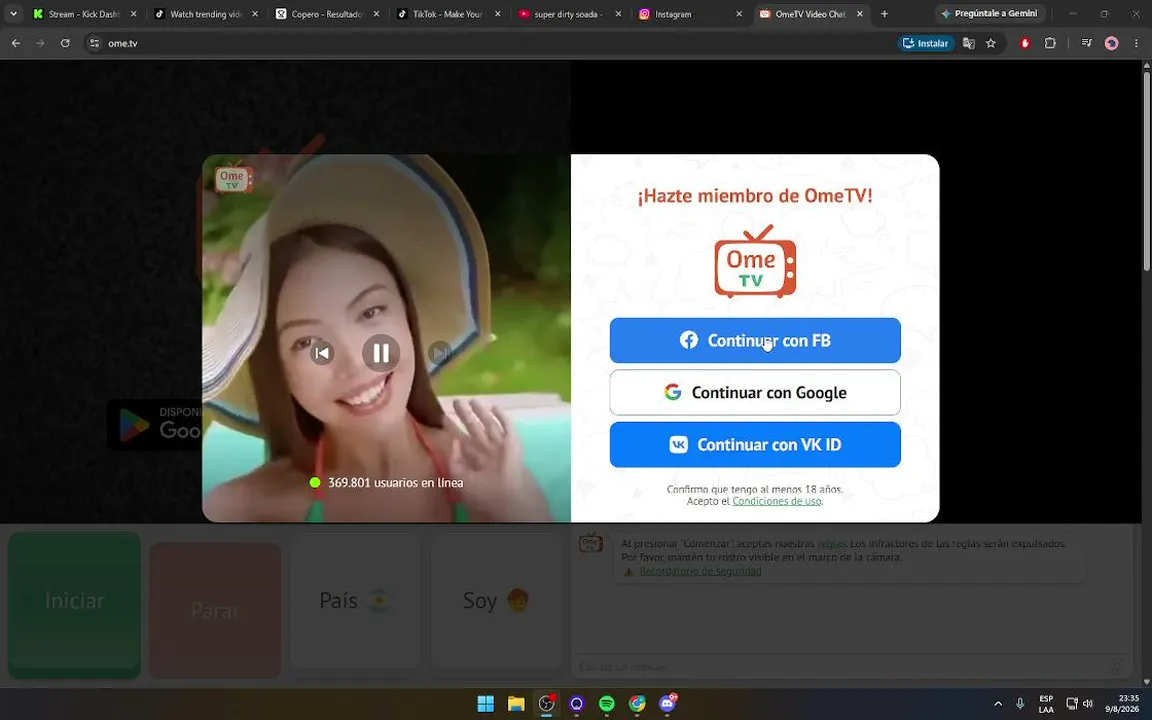Go forward with the forward arrow
Viewport: 1152px width, 720px height.
point(40,43)
